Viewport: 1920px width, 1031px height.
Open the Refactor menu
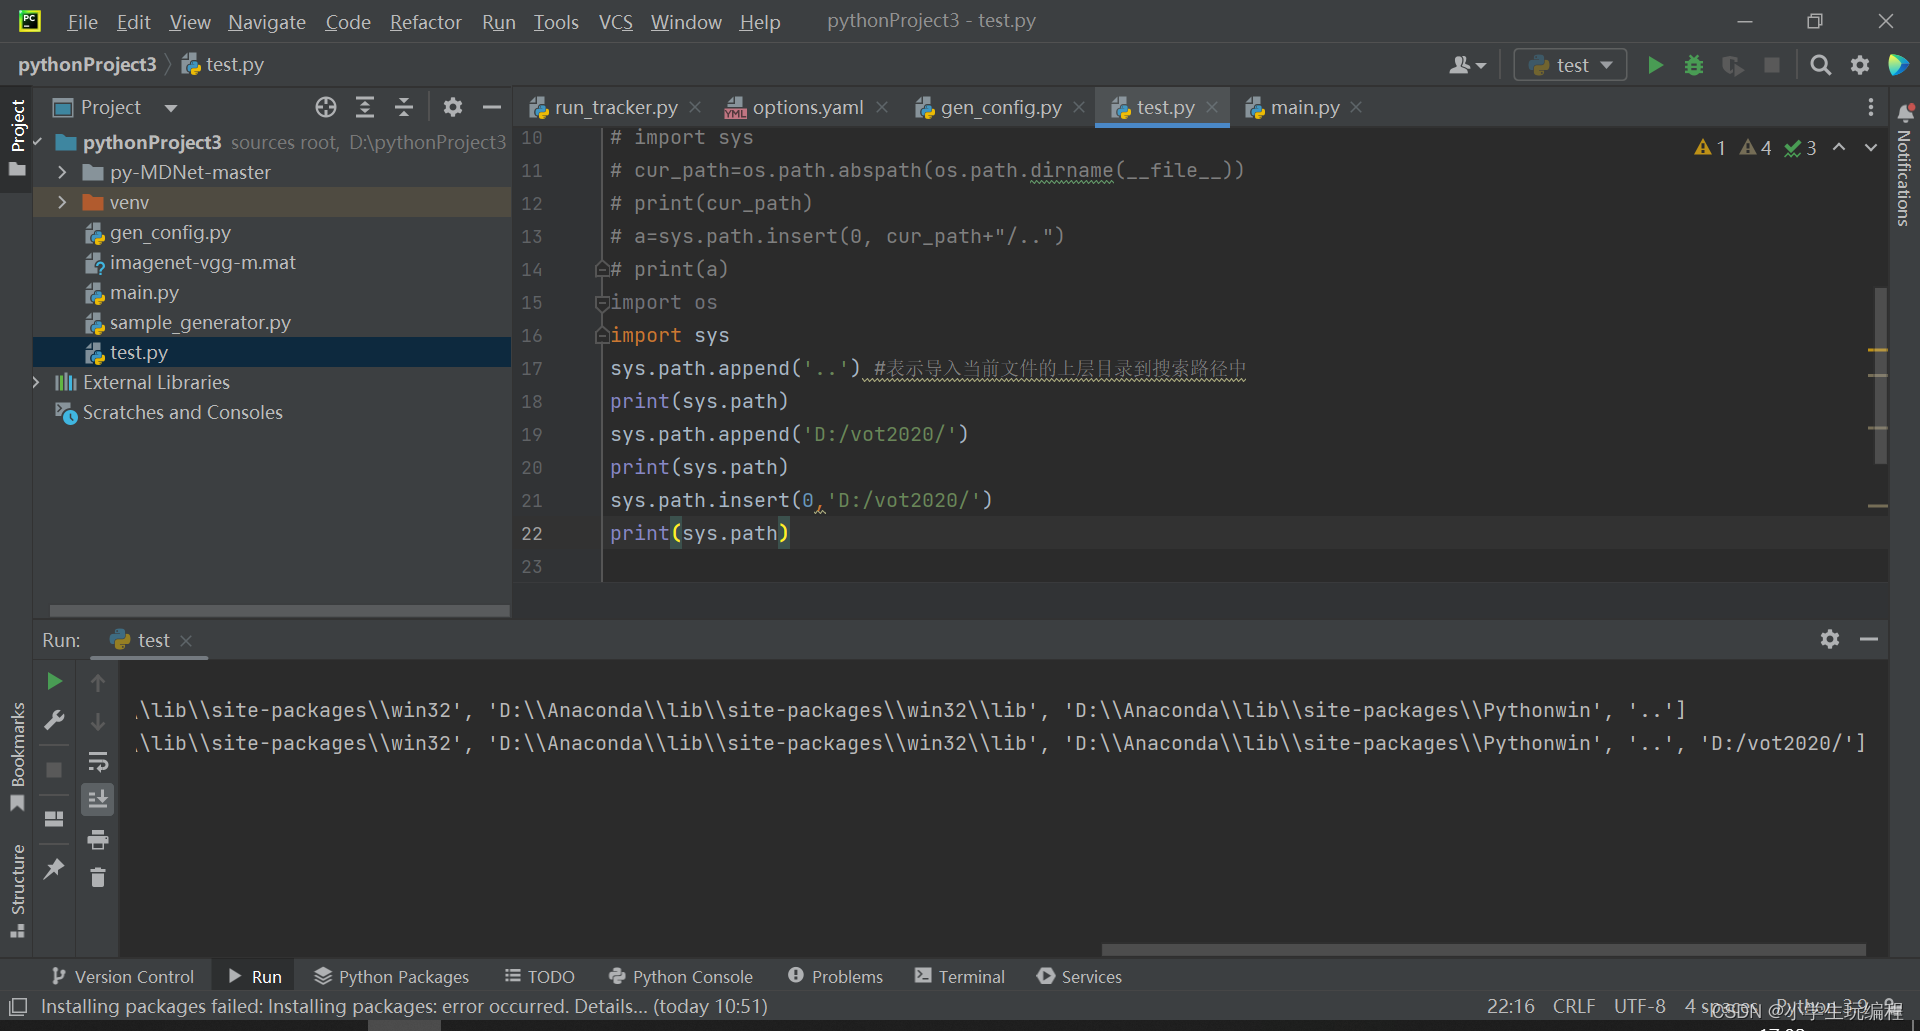pos(425,21)
